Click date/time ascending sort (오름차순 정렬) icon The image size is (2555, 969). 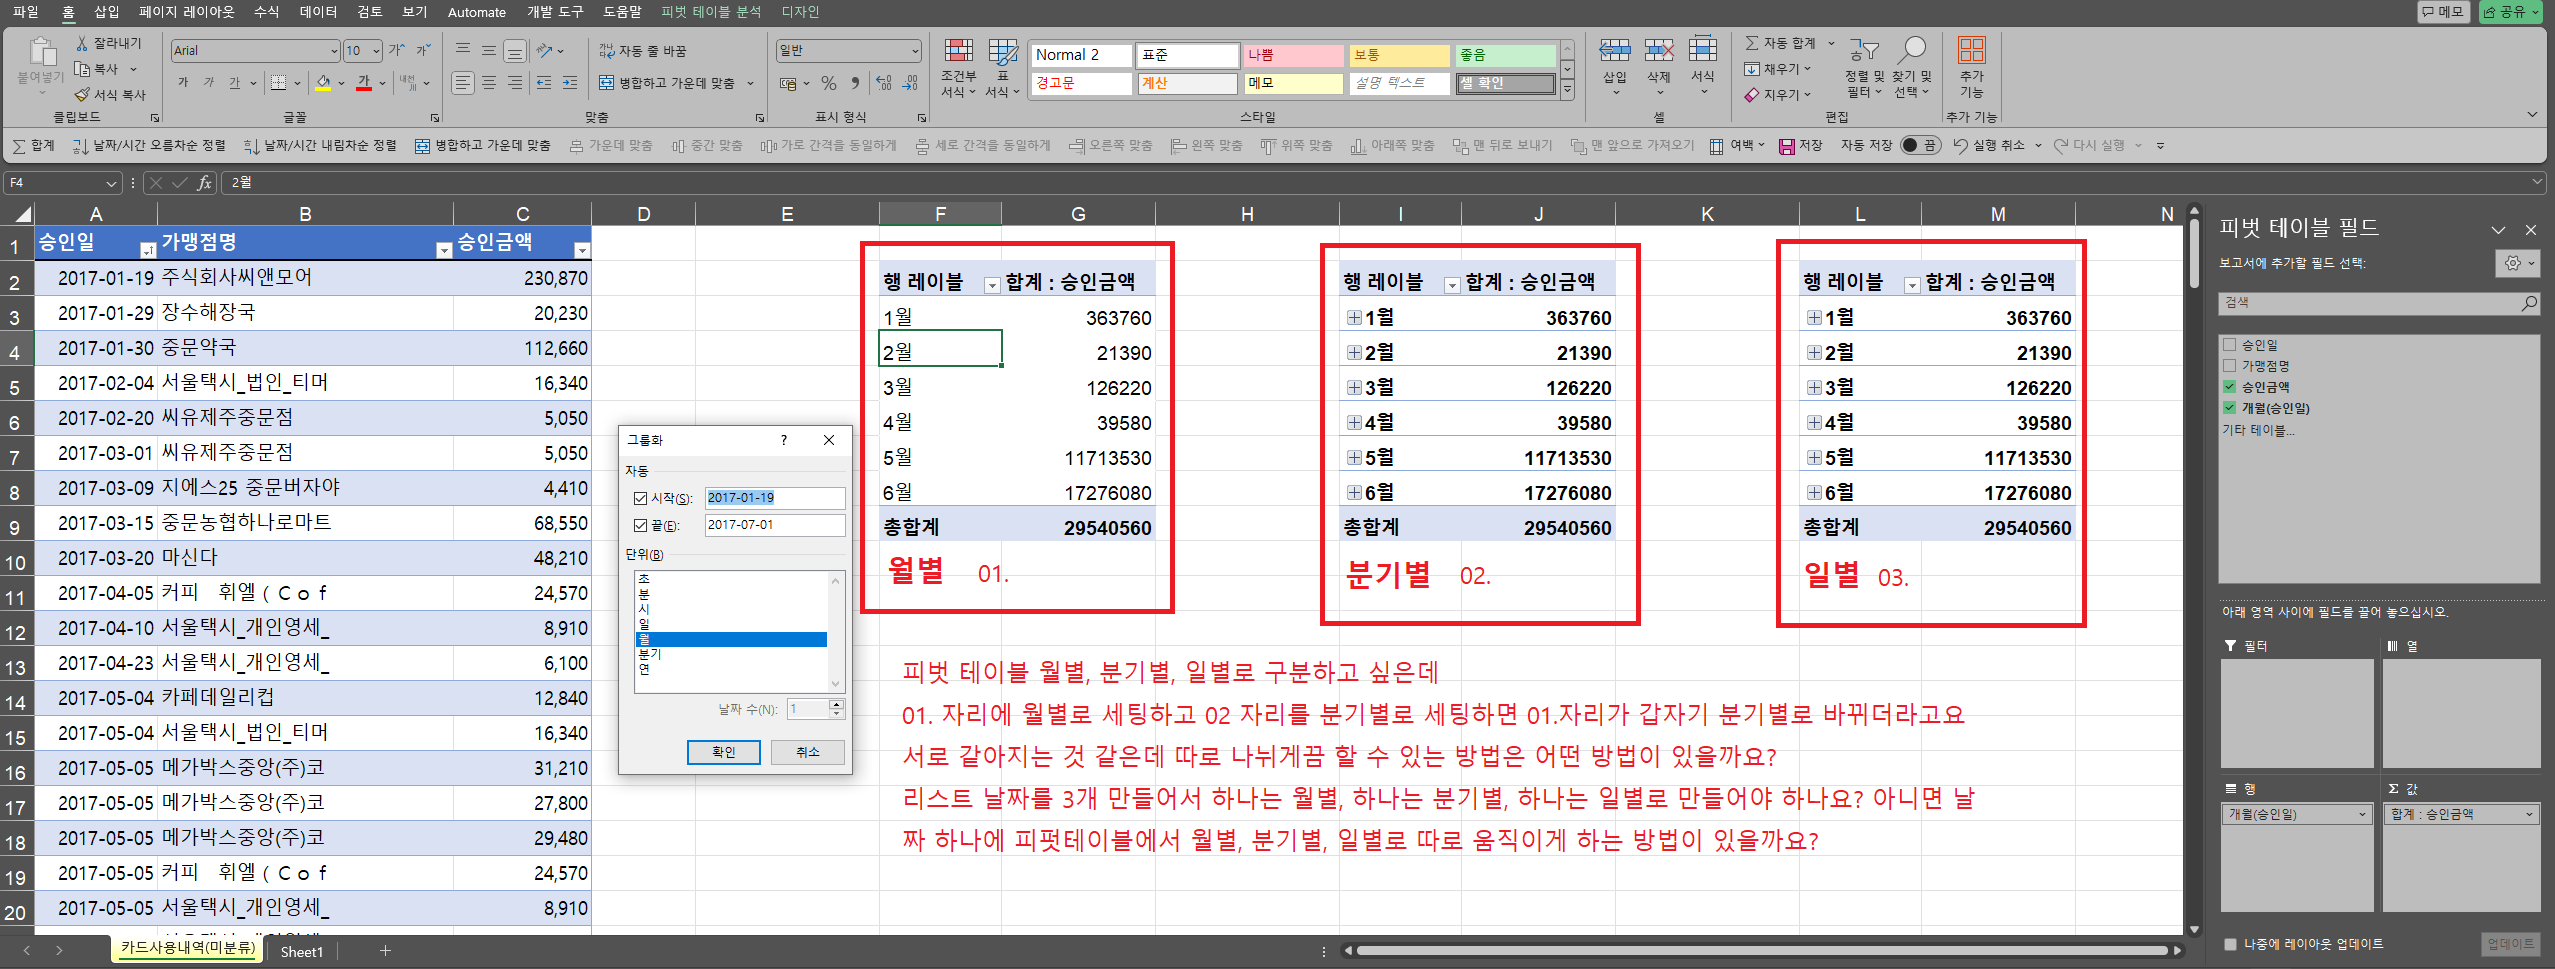point(80,146)
